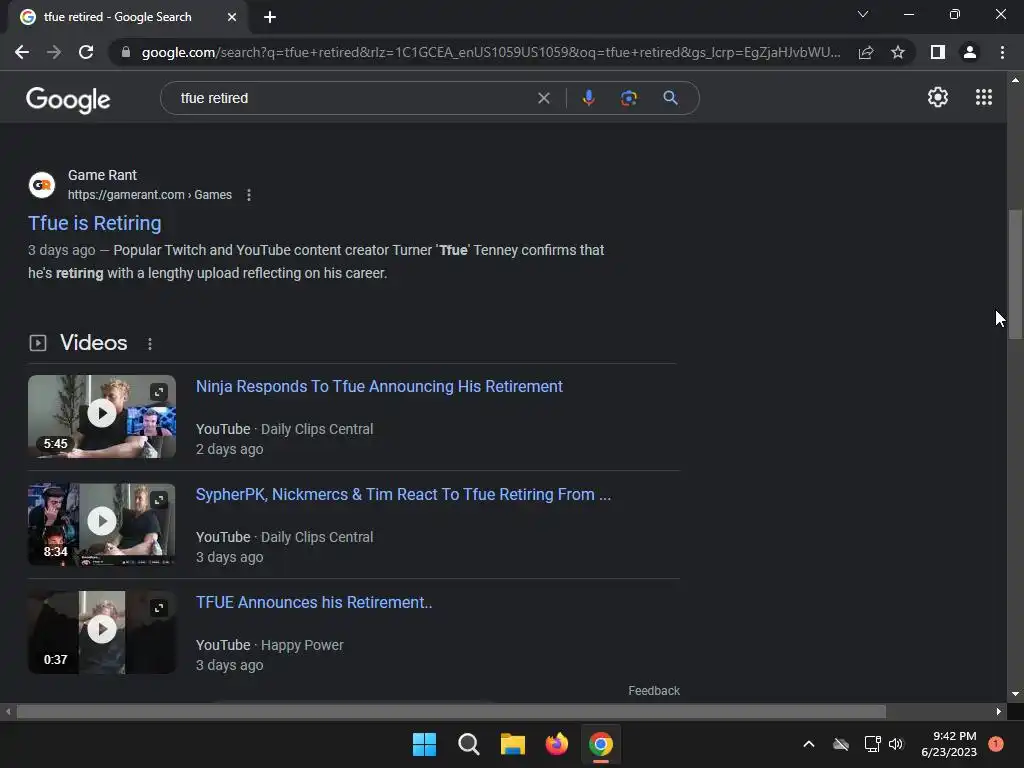This screenshot has height=768, width=1024.
Task: Click the horizontal scrollbar thumb
Action: (451, 711)
